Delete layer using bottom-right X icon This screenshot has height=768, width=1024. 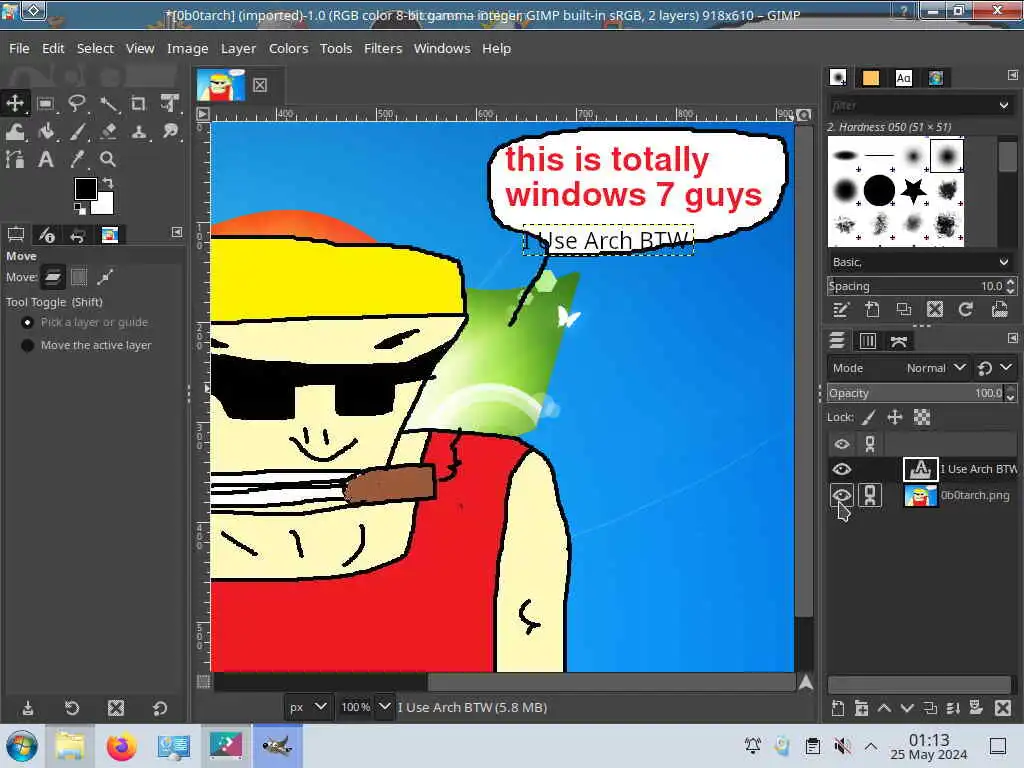[x=1003, y=708]
